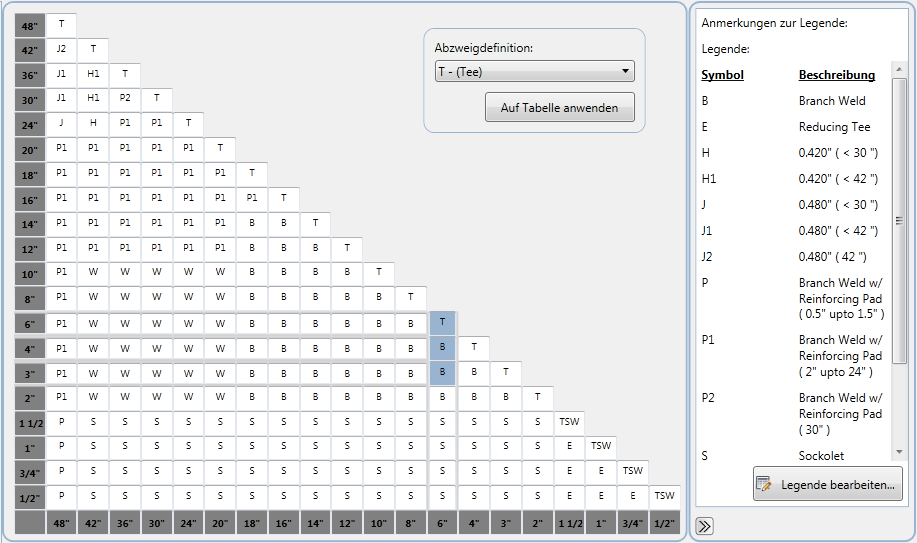
Task: Click the legend scrollbar down arrow
Action: 899,453
